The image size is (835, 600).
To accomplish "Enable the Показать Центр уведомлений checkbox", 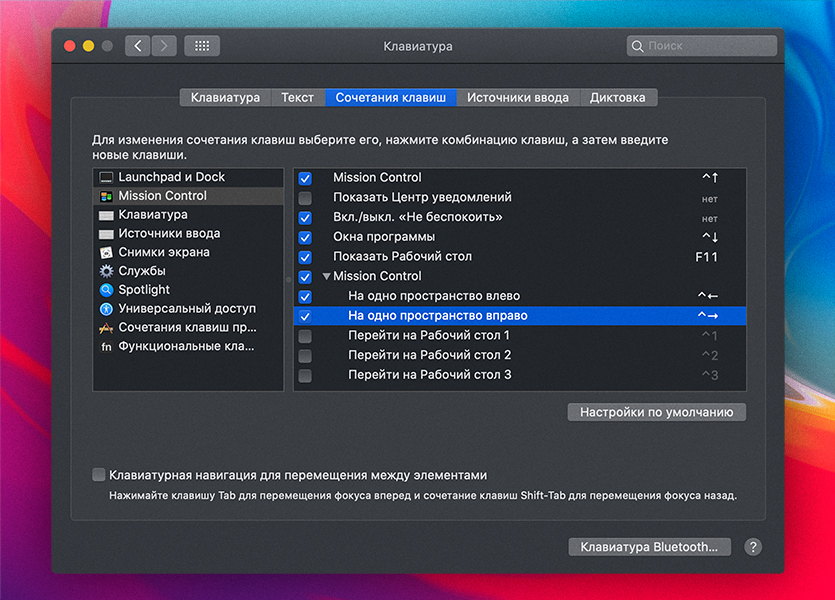I will click(x=305, y=198).
